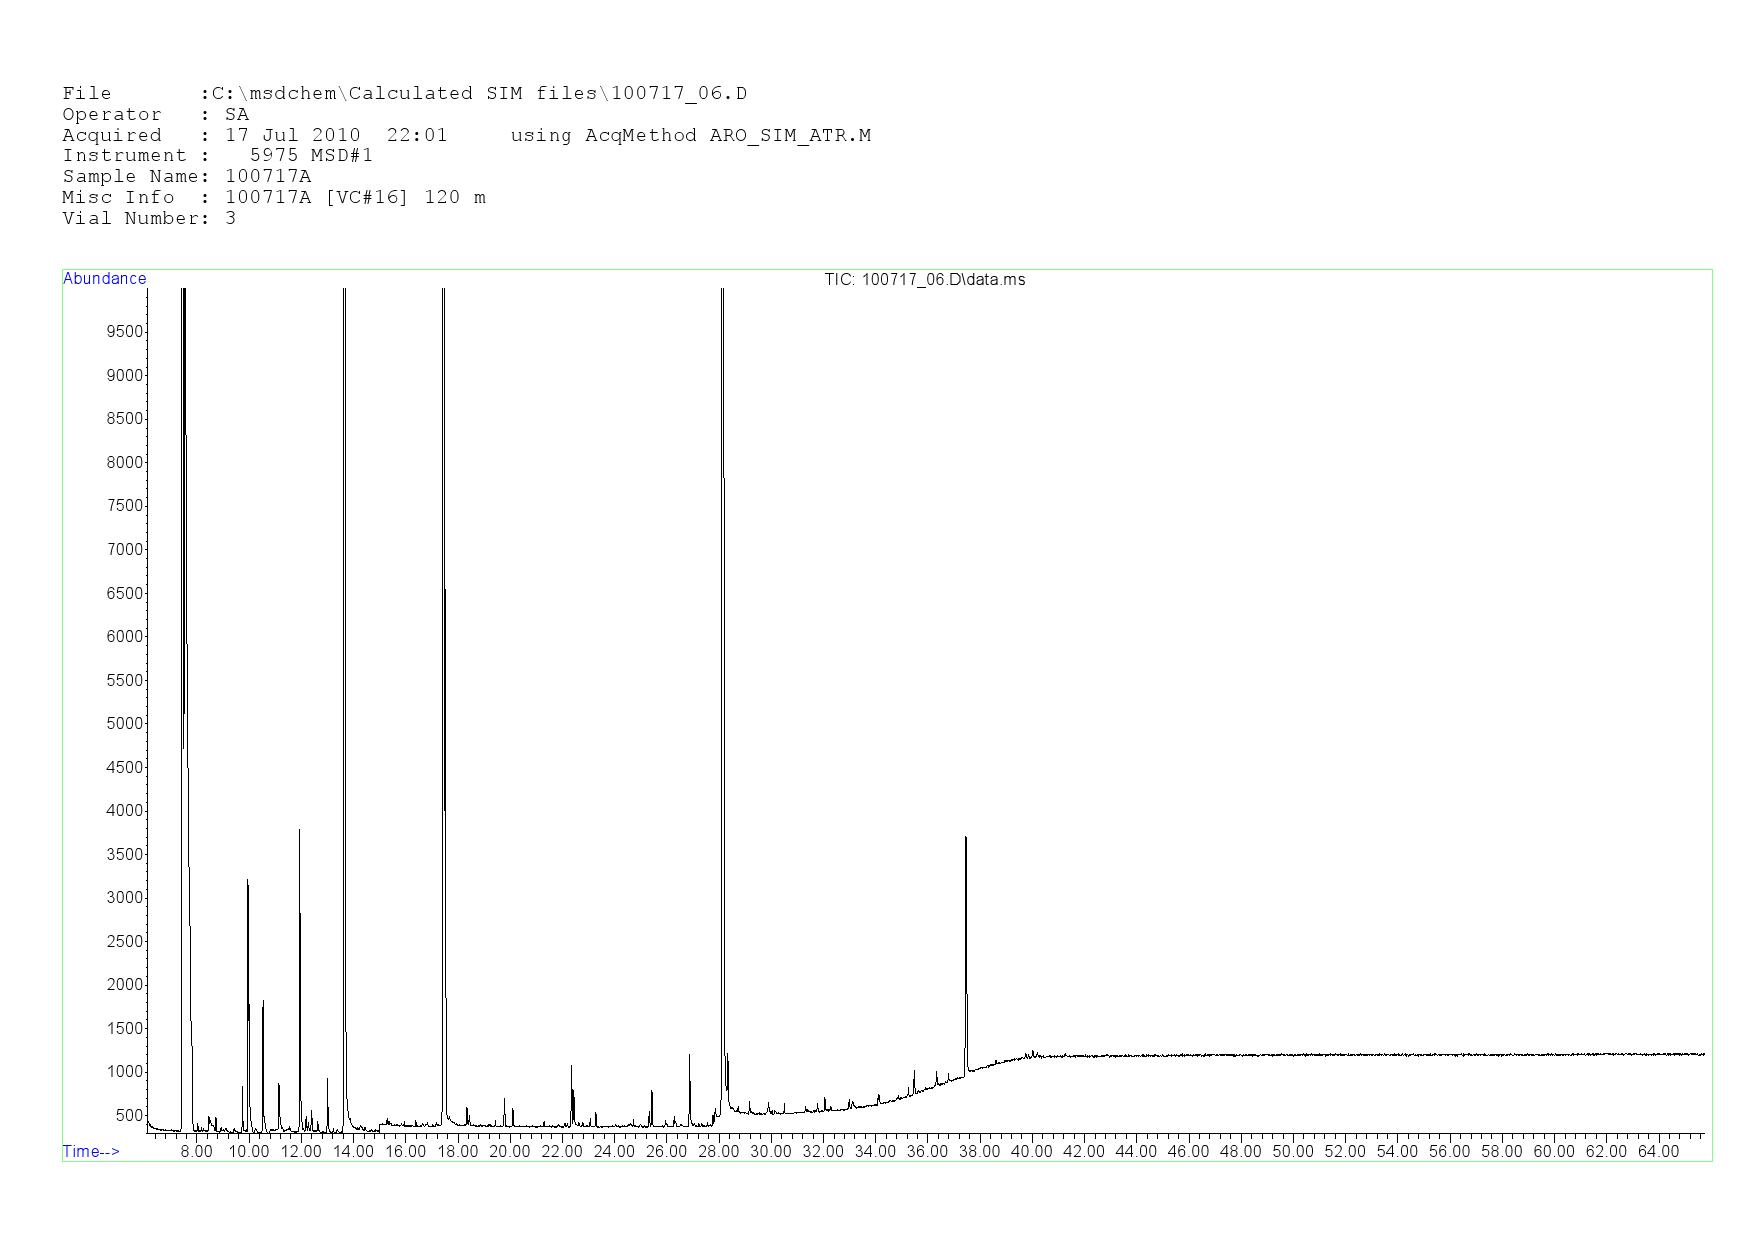Click the 64.00 time axis label
1754x1240 pixels.
tap(1657, 1152)
